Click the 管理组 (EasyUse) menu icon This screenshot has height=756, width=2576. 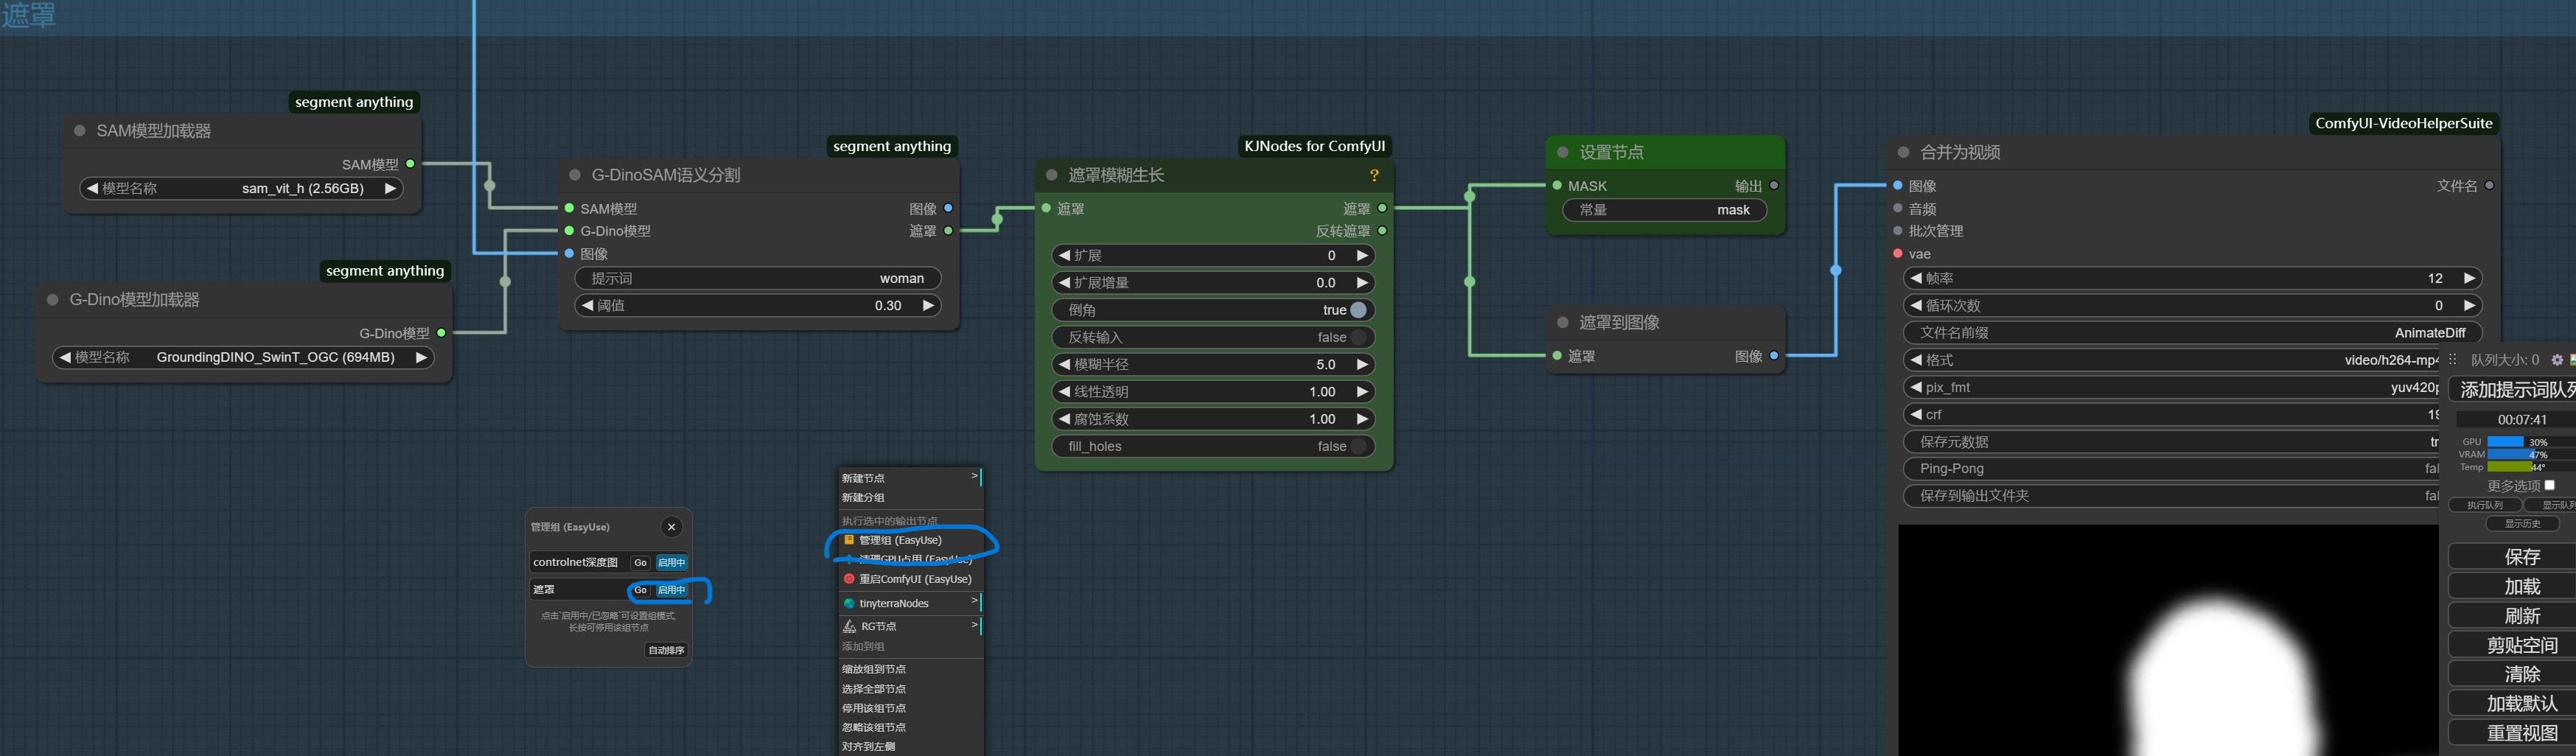[x=849, y=540]
